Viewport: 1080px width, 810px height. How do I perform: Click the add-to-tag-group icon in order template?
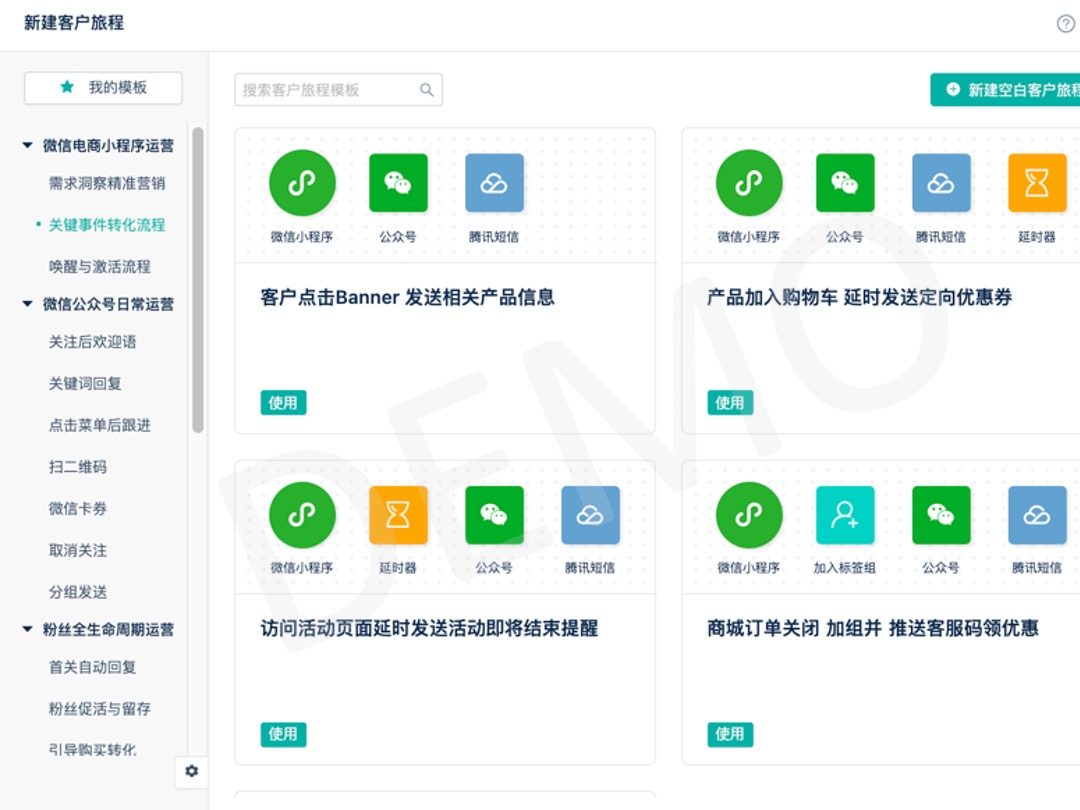[845, 515]
